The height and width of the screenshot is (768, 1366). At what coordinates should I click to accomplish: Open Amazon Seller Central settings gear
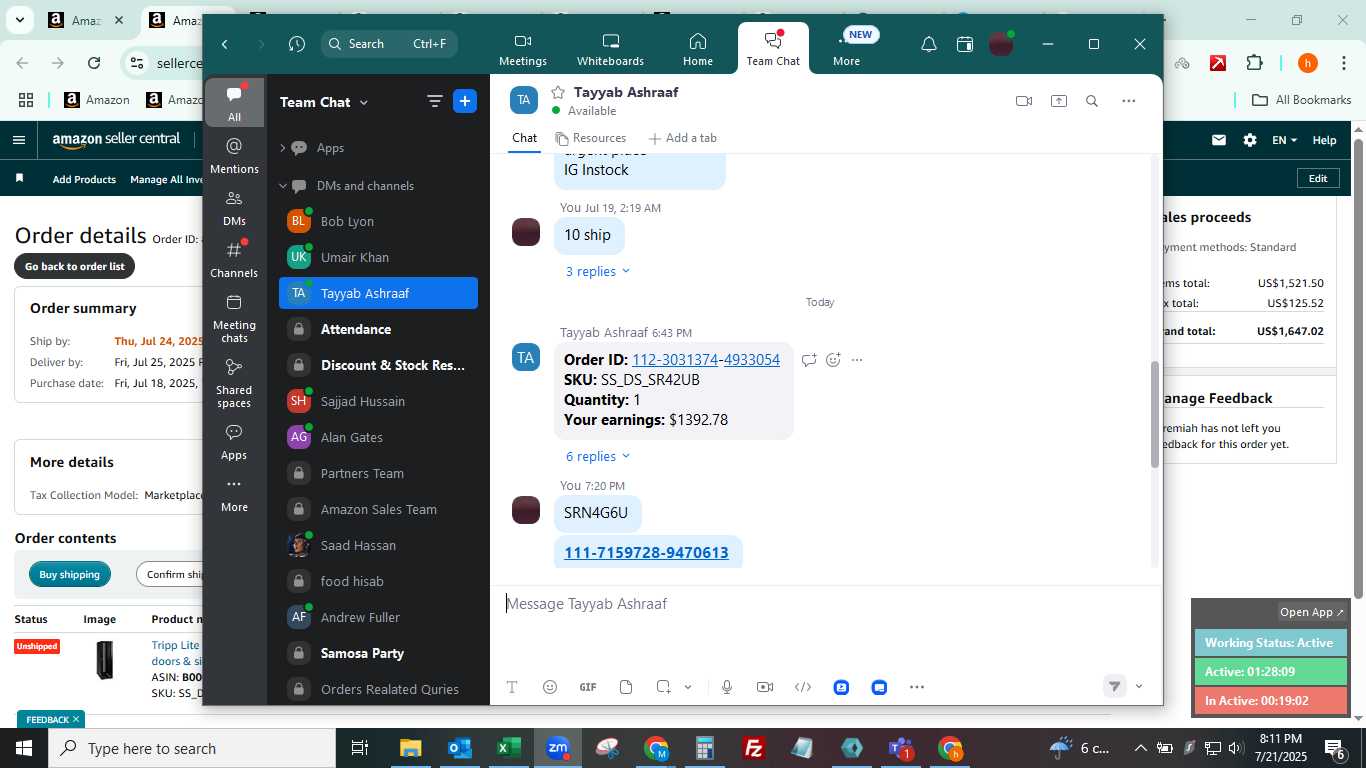click(1250, 140)
